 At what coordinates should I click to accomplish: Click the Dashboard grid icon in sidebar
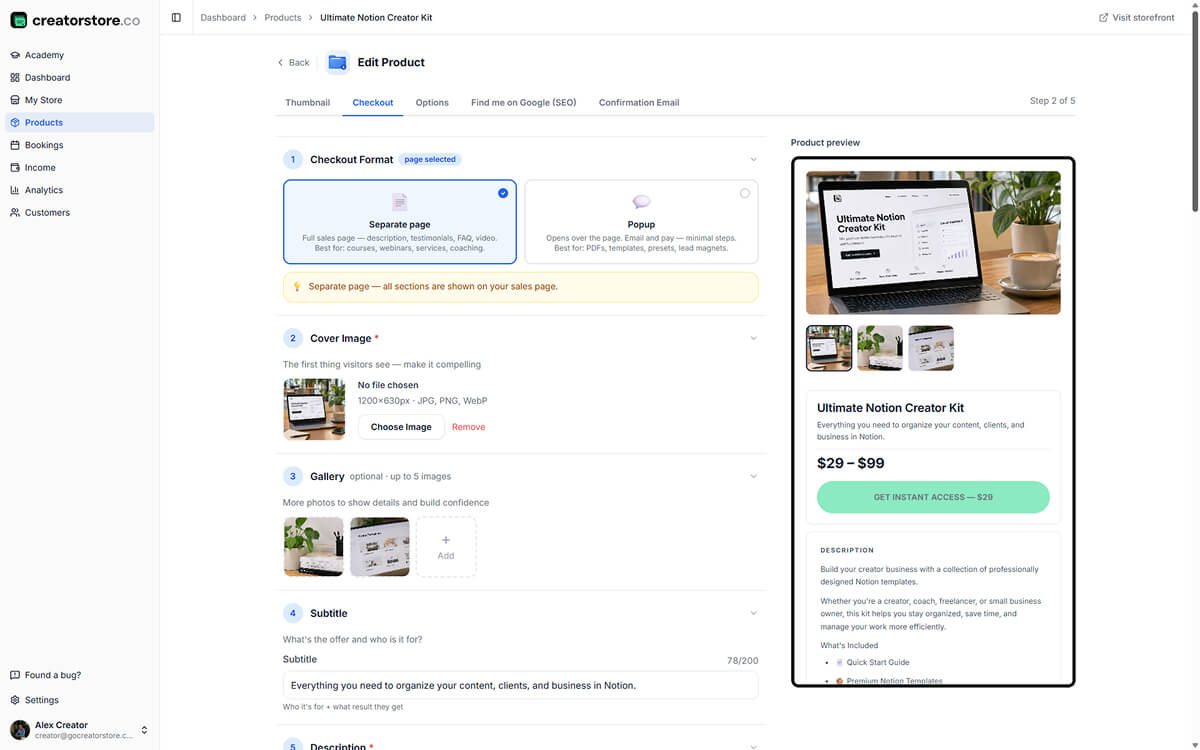(15, 77)
